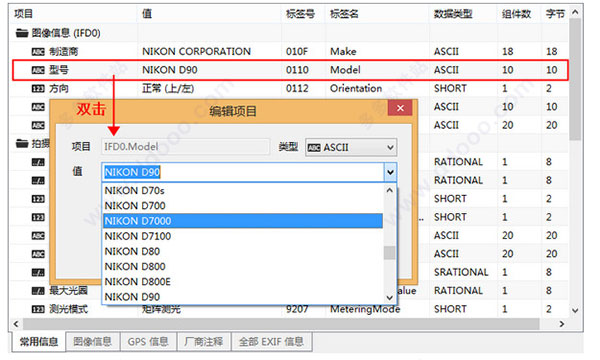Collapse the 值 combo box dropdown arrow
600x360 pixels.
click(x=390, y=173)
